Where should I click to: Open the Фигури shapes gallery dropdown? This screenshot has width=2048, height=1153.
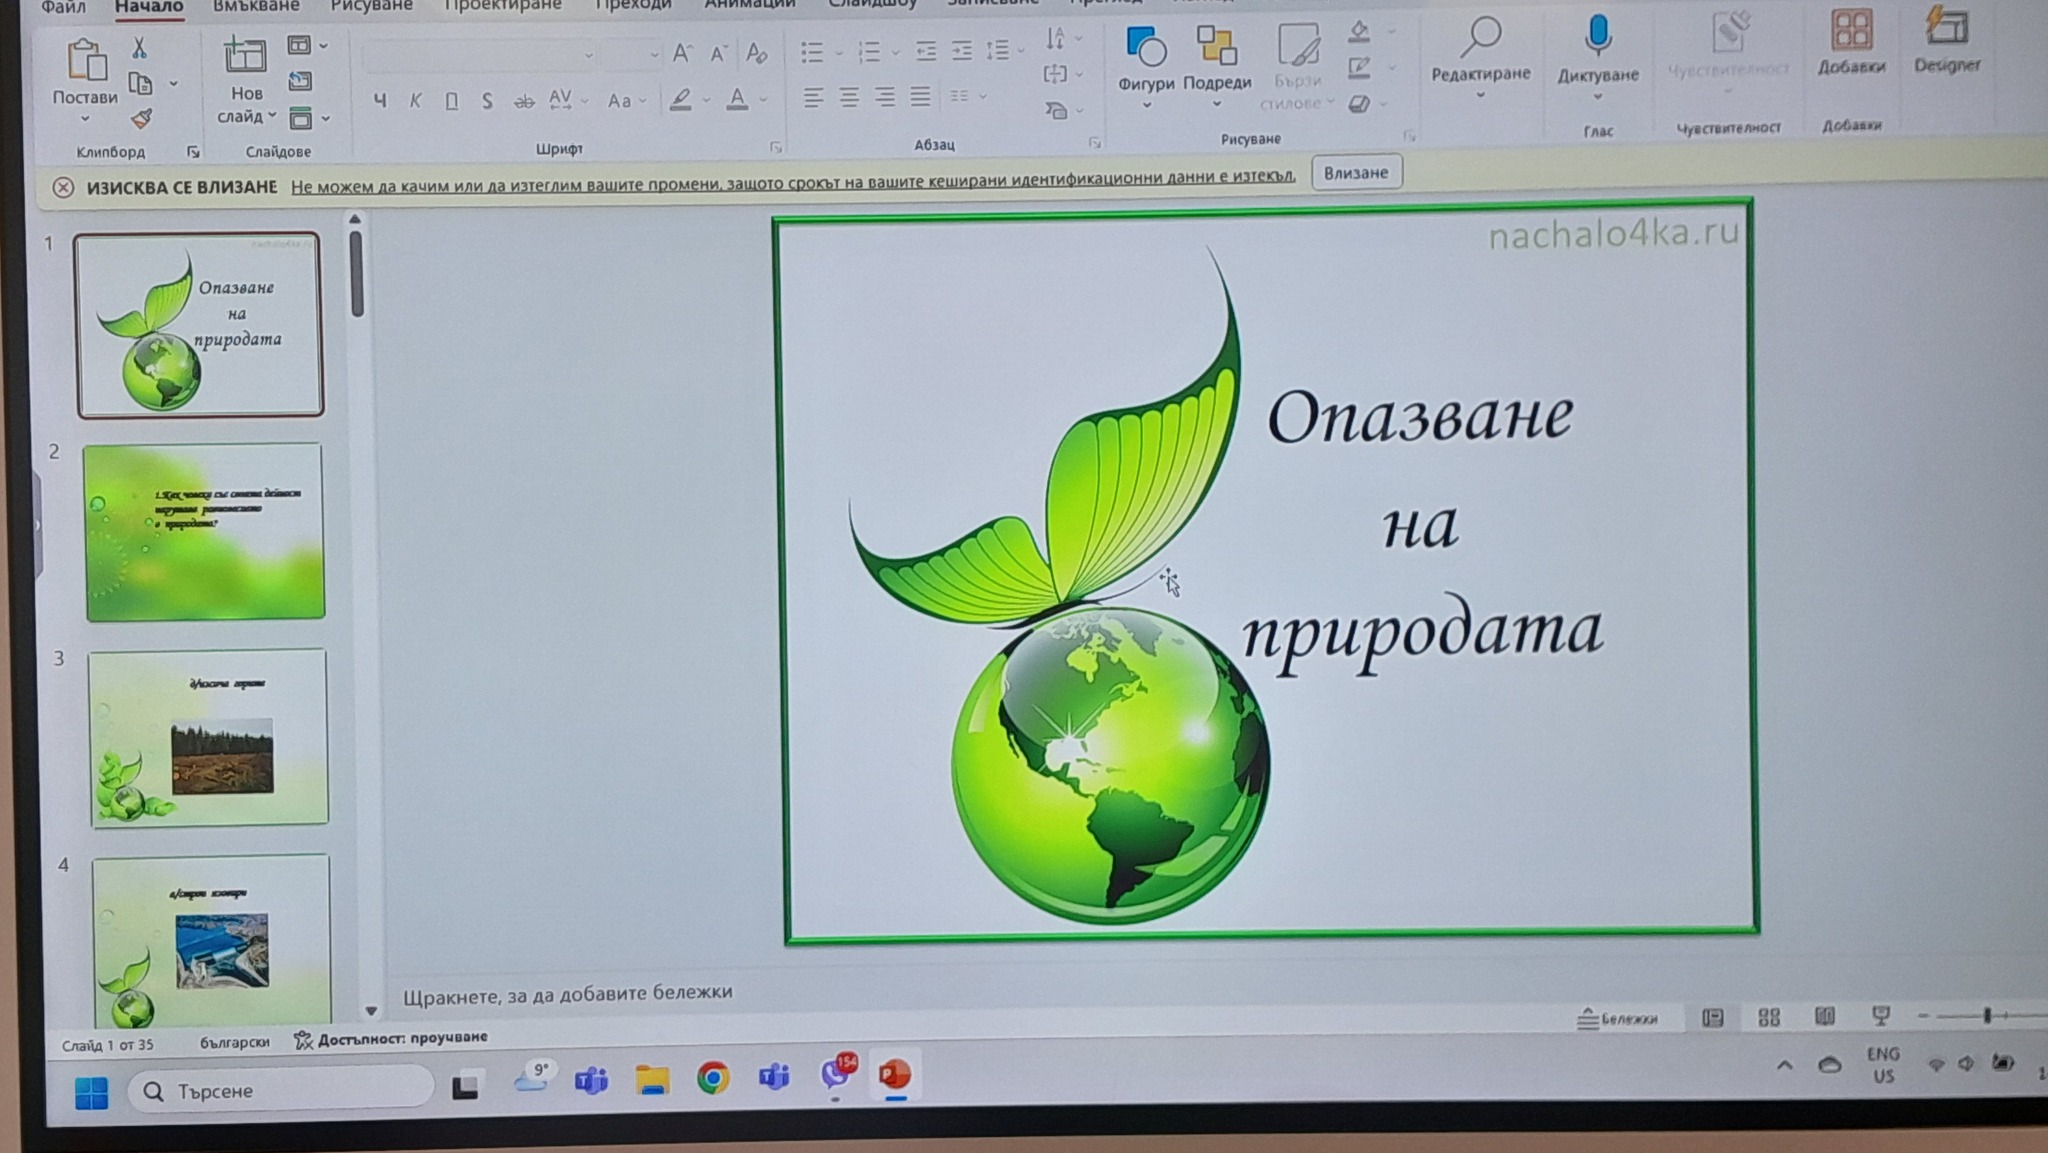coord(1146,105)
